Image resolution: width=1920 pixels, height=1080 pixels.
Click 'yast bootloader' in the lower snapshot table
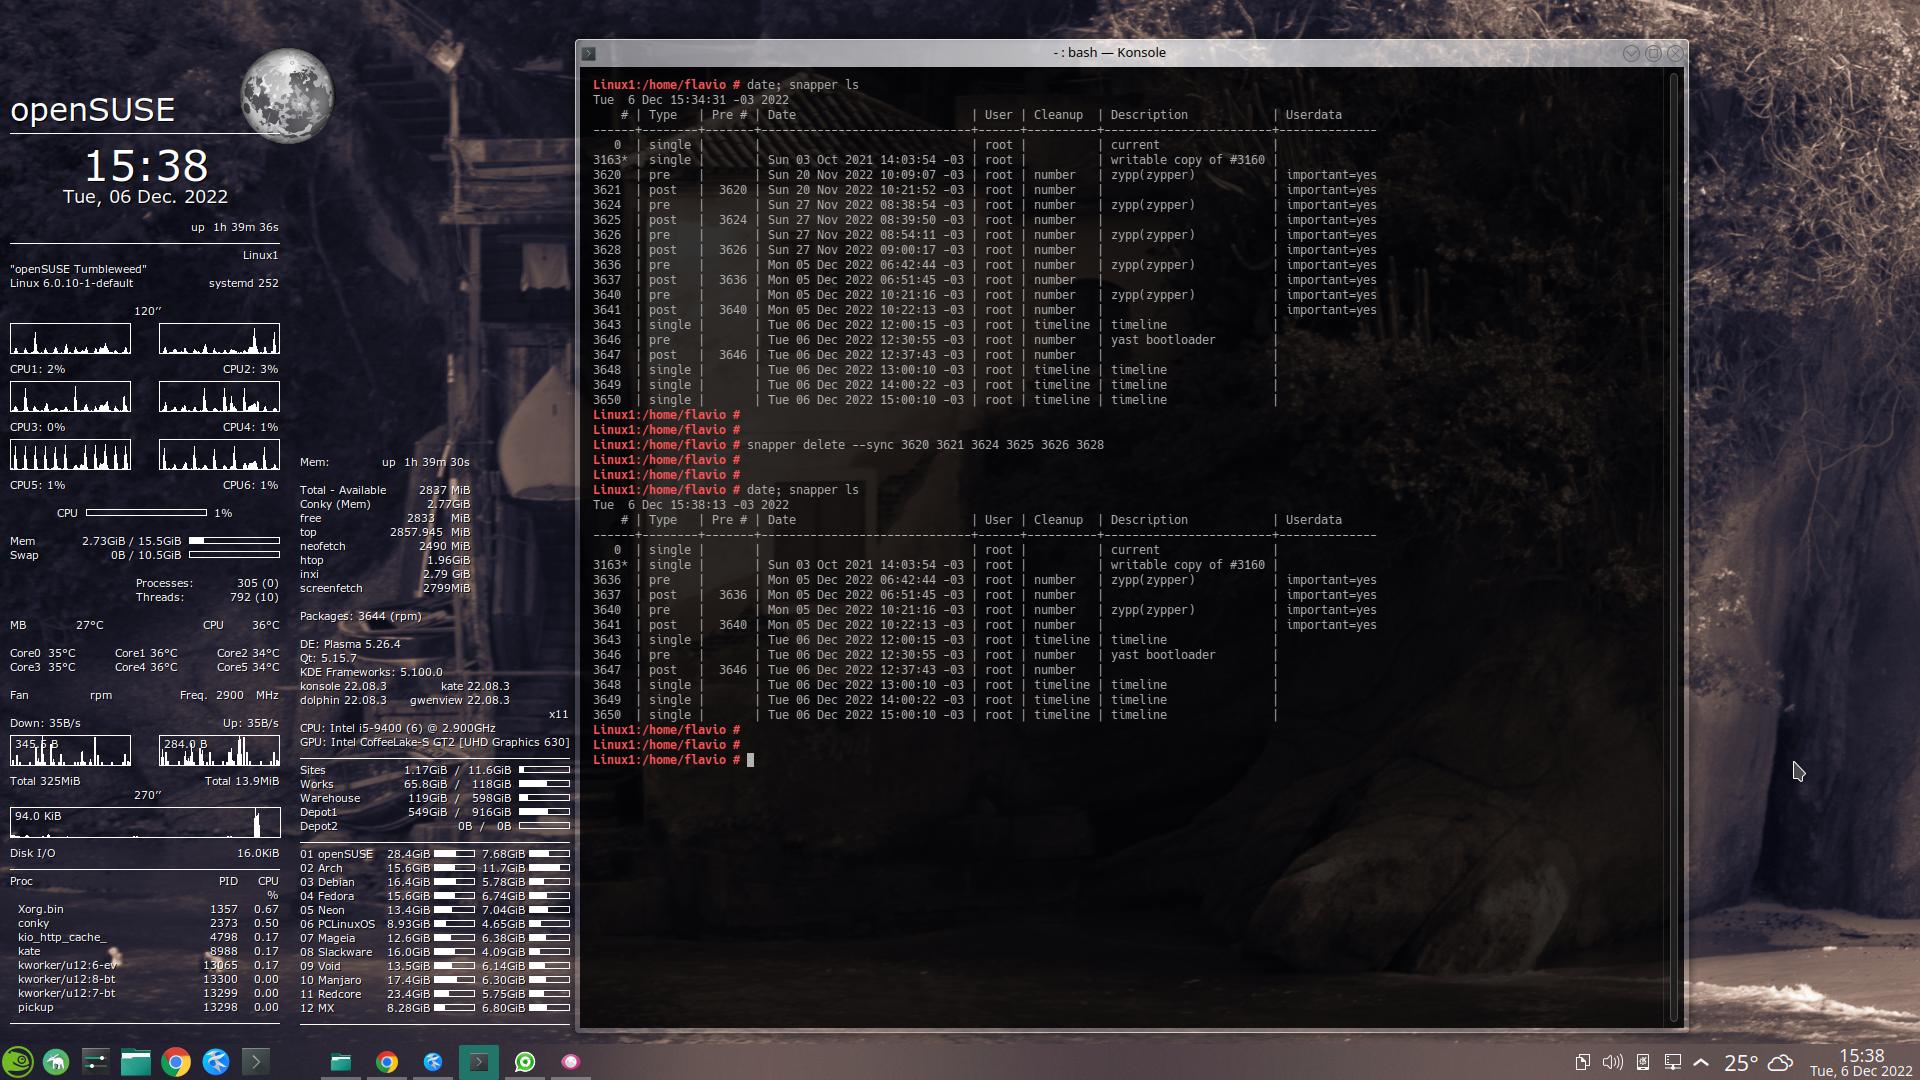click(1163, 655)
